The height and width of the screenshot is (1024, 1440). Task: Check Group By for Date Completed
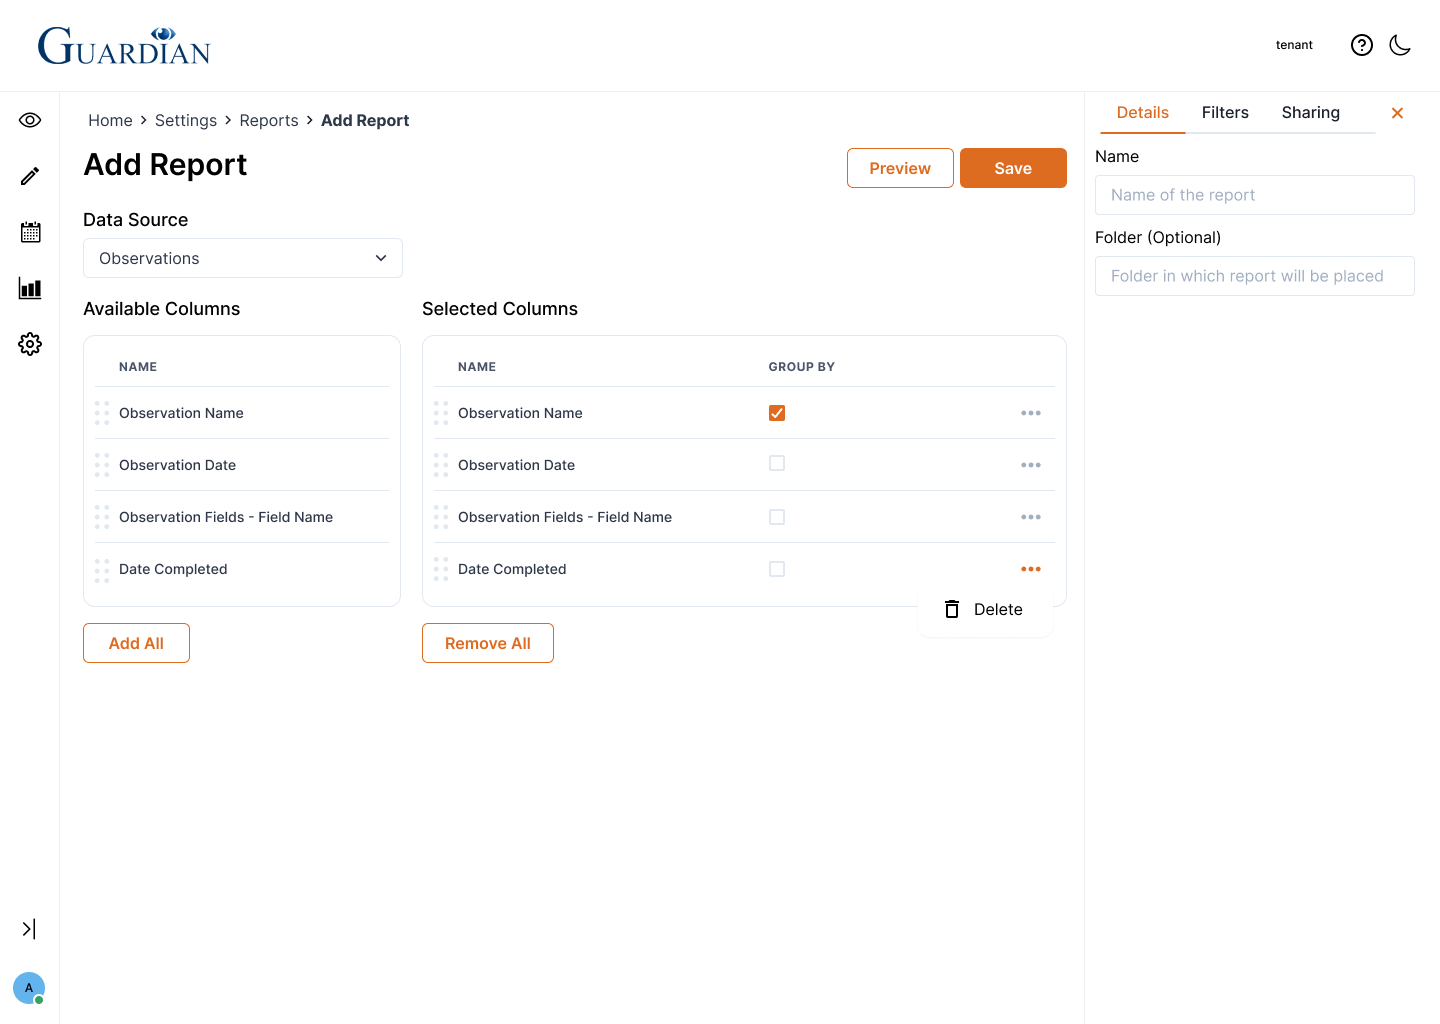pos(777,569)
